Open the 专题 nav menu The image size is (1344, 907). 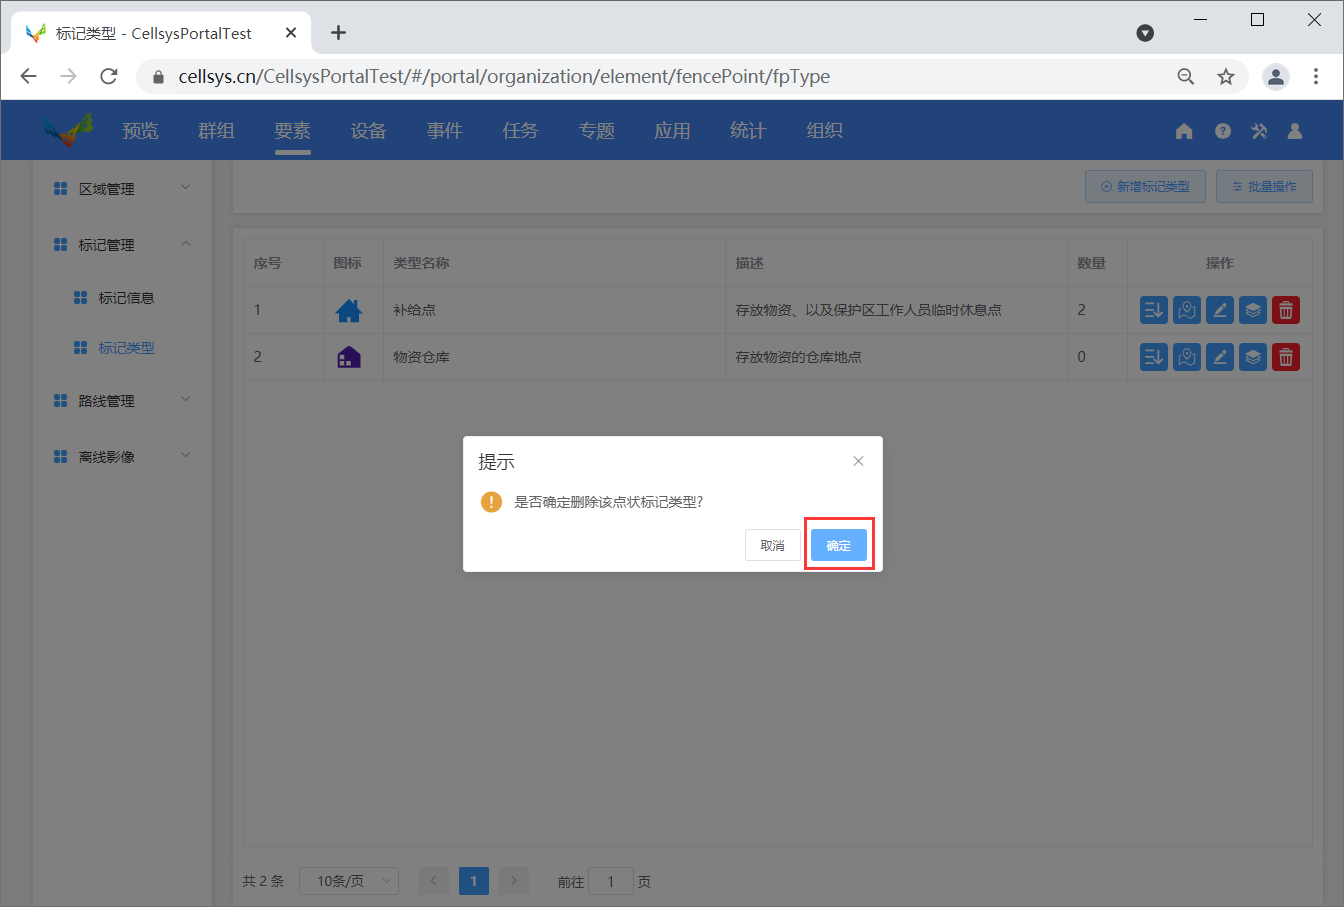pyautogui.click(x=597, y=131)
